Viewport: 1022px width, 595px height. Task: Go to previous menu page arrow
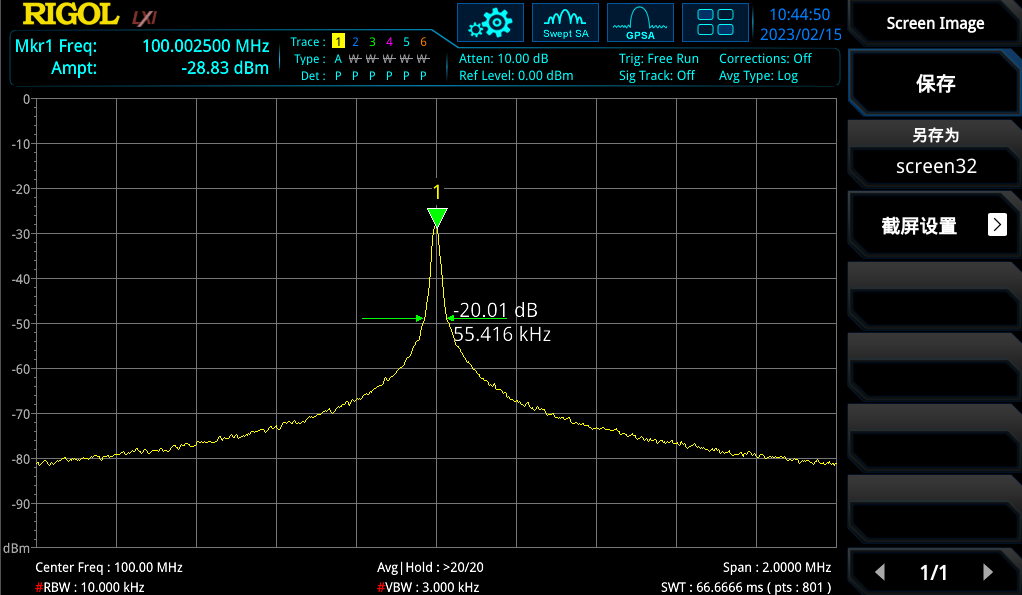880,572
